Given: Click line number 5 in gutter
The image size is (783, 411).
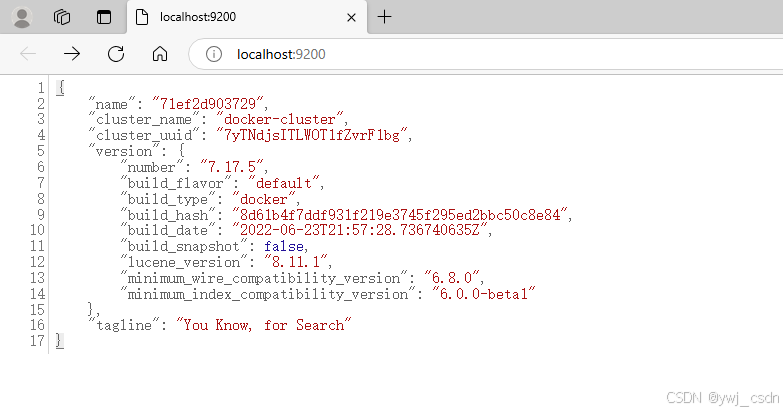Looking at the screenshot, I should click(40, 151).
